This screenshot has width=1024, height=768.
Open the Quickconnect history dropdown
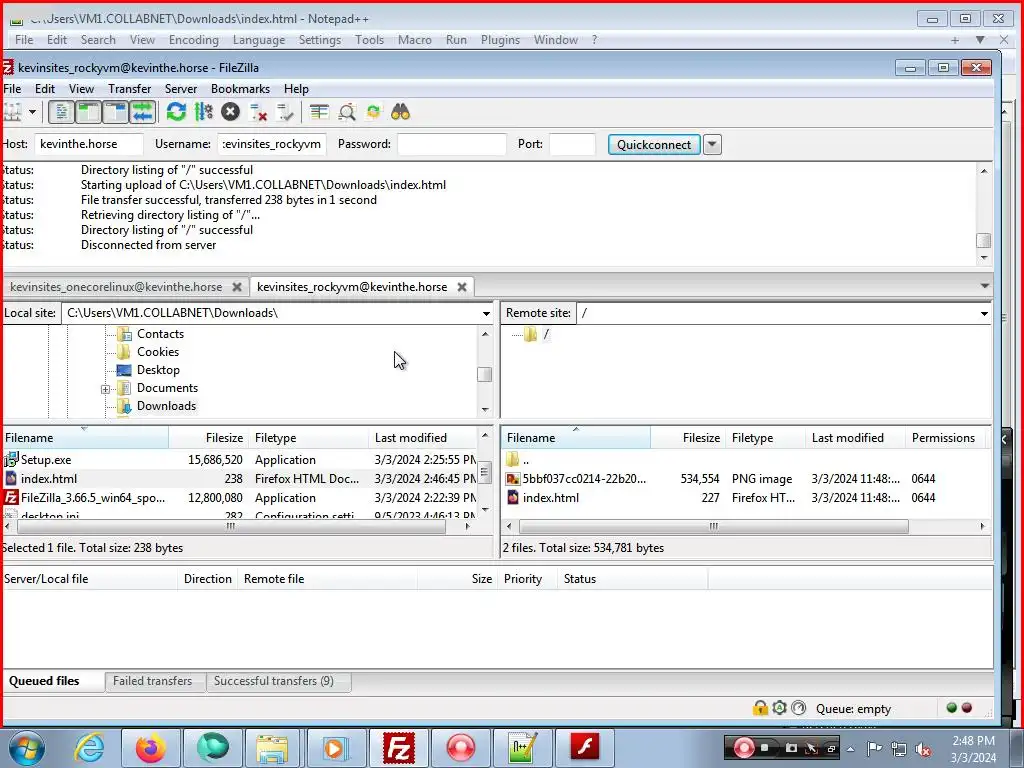coord(712,144)
